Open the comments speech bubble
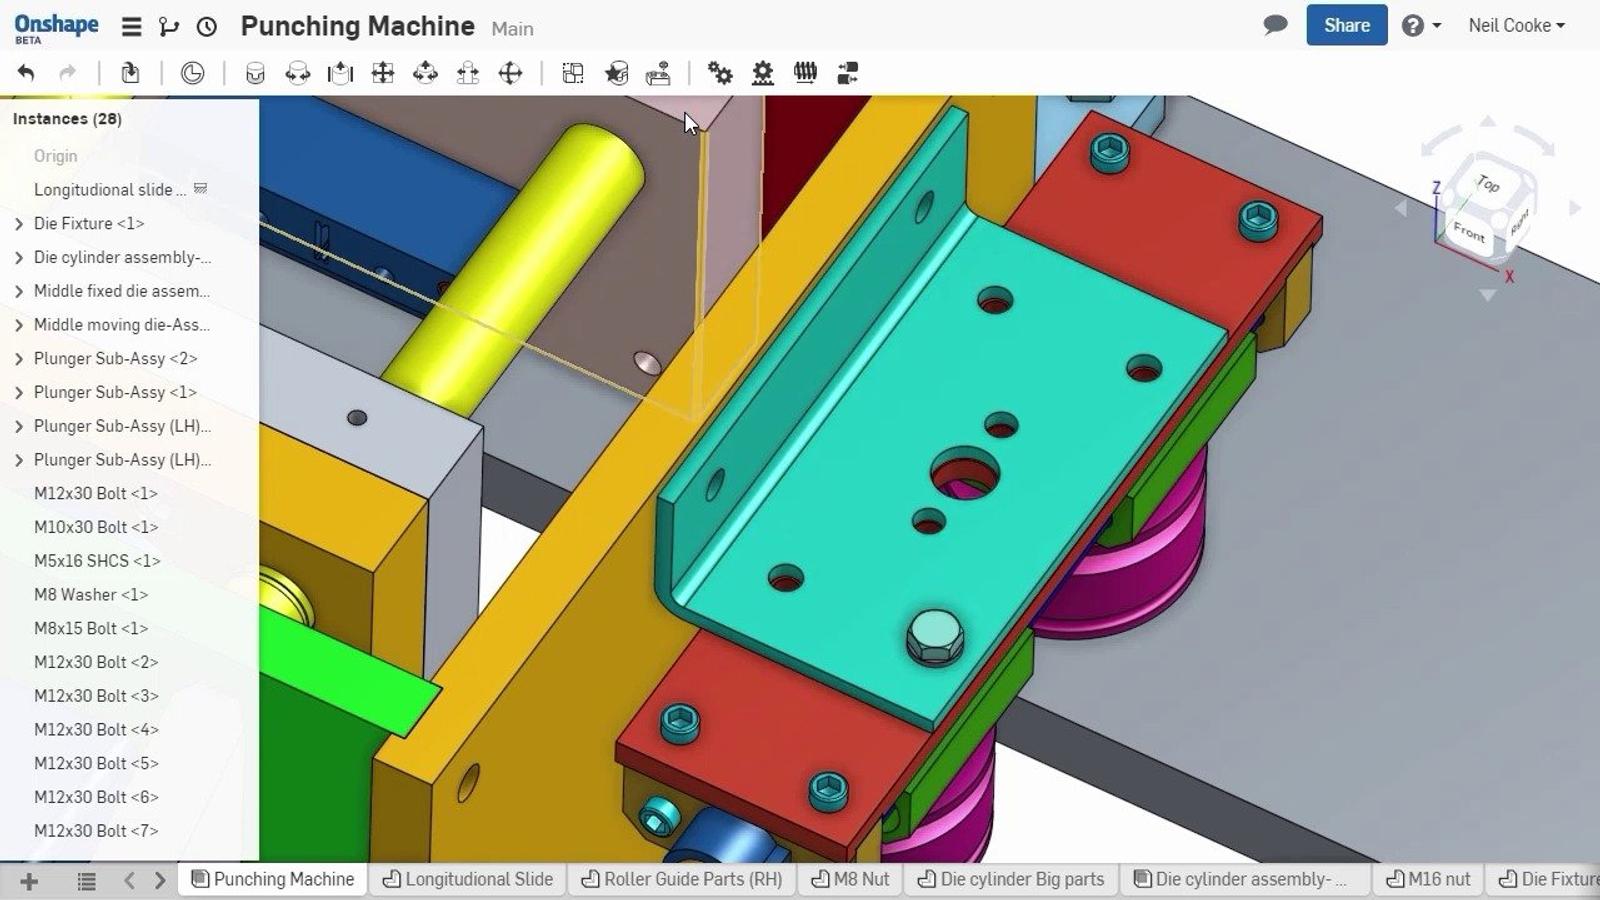 [x=1275, y=25]
